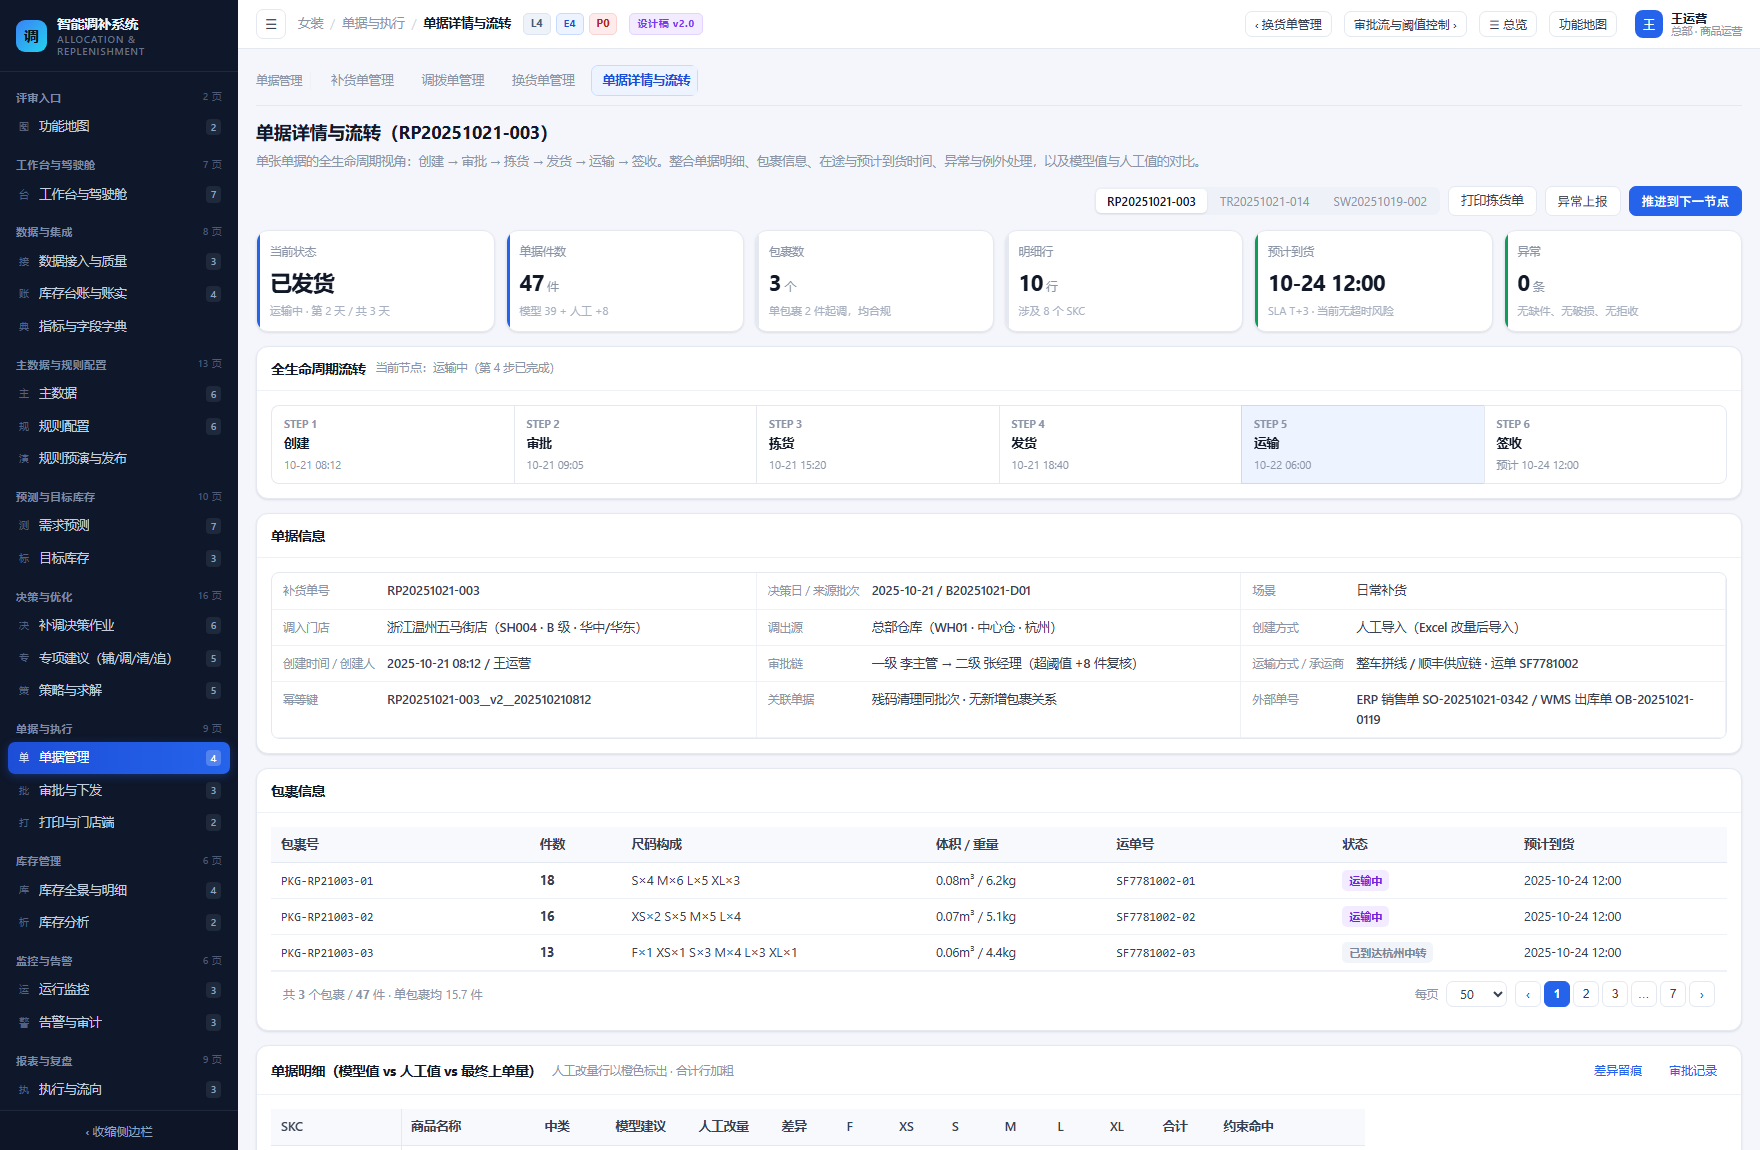This screenshot has width=1760, height=1150.
Task: Open the per-page 50 dropdown
Action: click(1476, 994)
